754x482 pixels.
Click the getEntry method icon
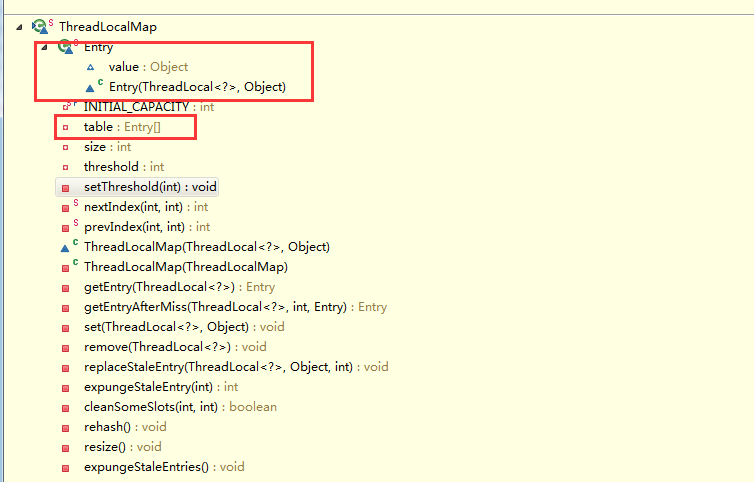[x=65, y=288]
